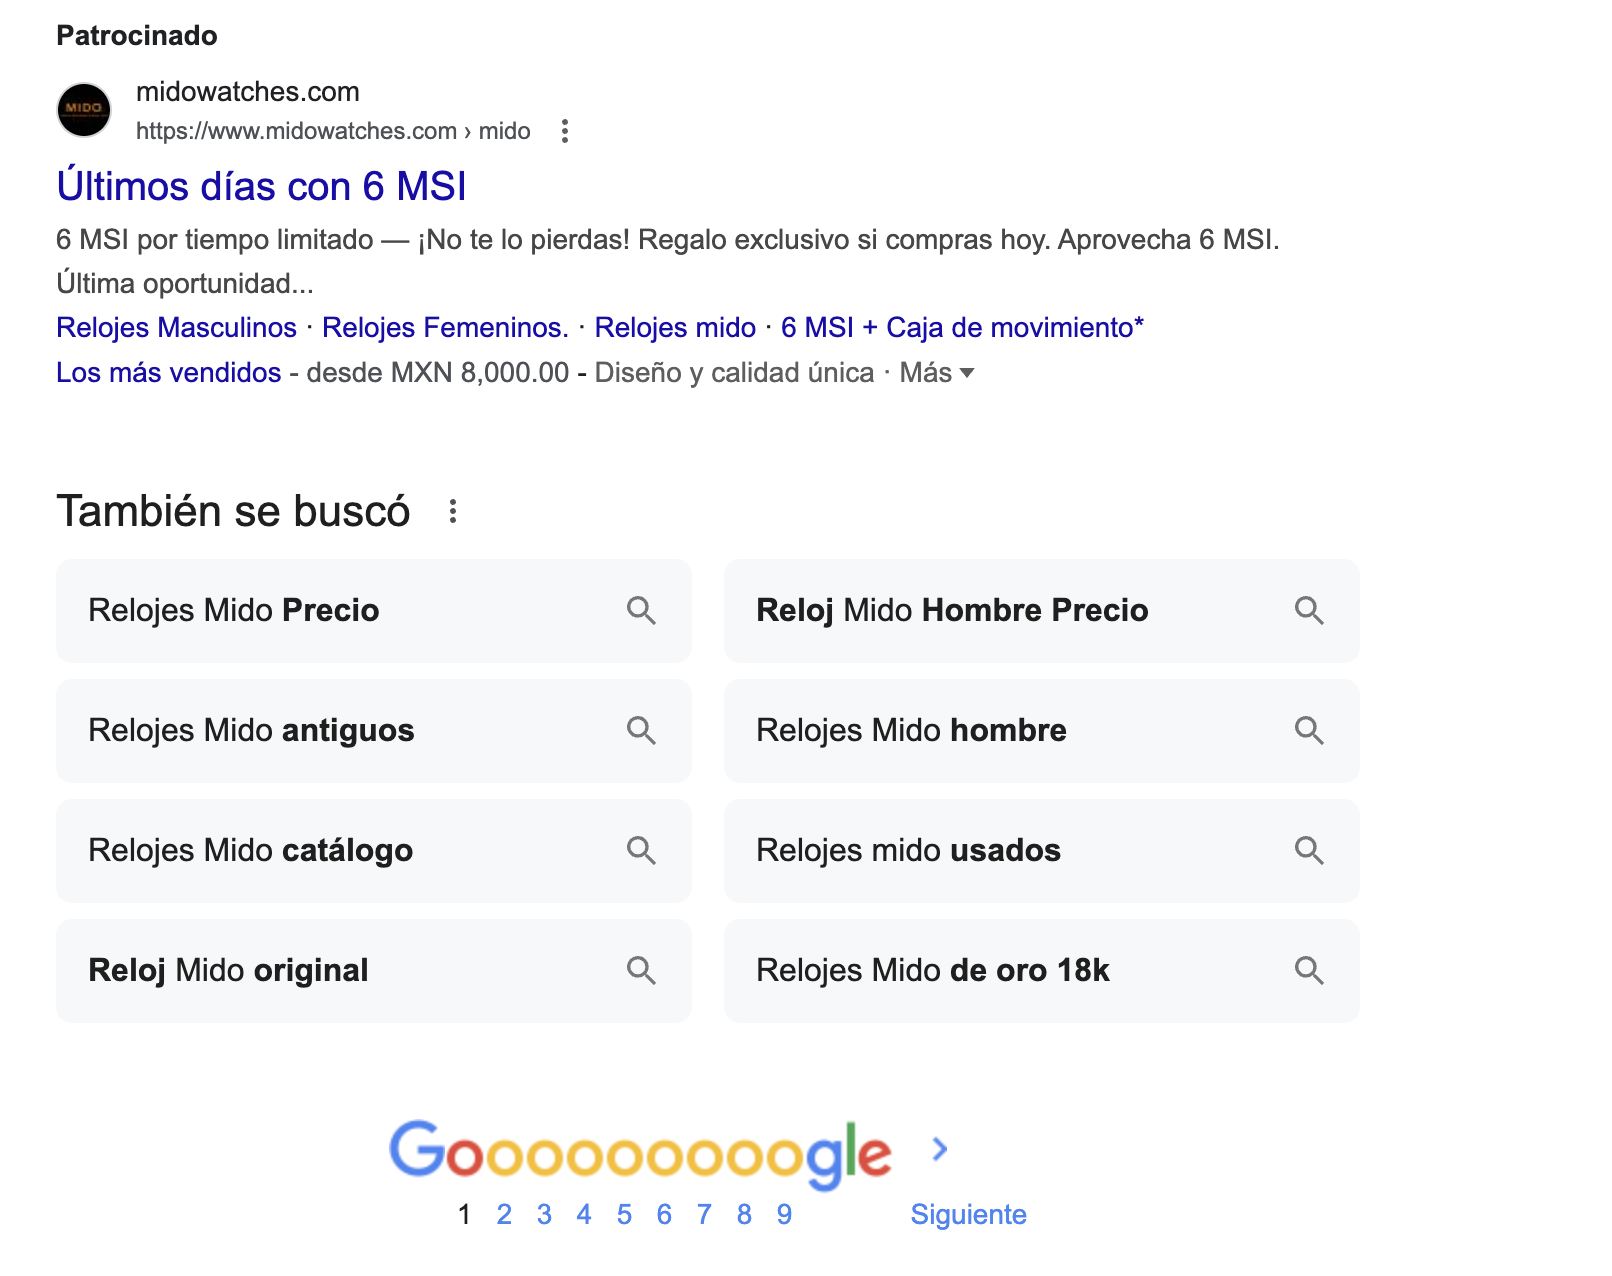This screenshot has height=1276, width=1612.
Task: Go to results page 8
Action: tap(744, 1214)
